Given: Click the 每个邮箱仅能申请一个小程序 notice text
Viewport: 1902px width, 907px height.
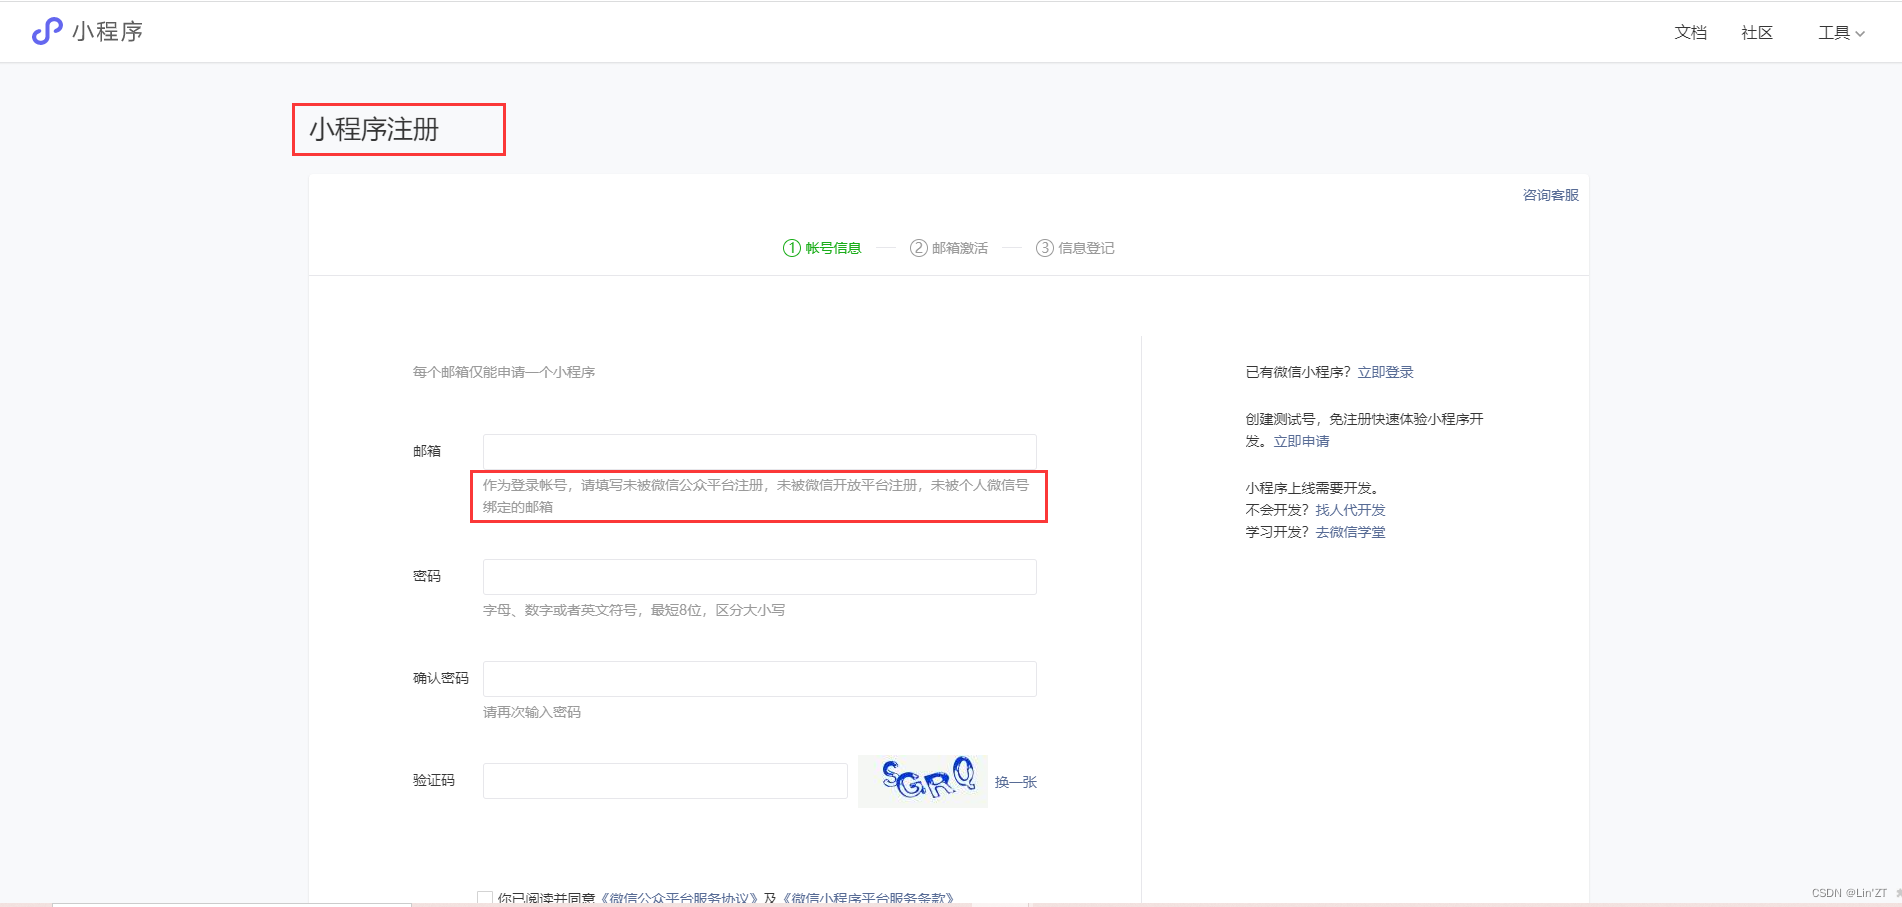Looking at the screenshot, I should pos(504,372).
